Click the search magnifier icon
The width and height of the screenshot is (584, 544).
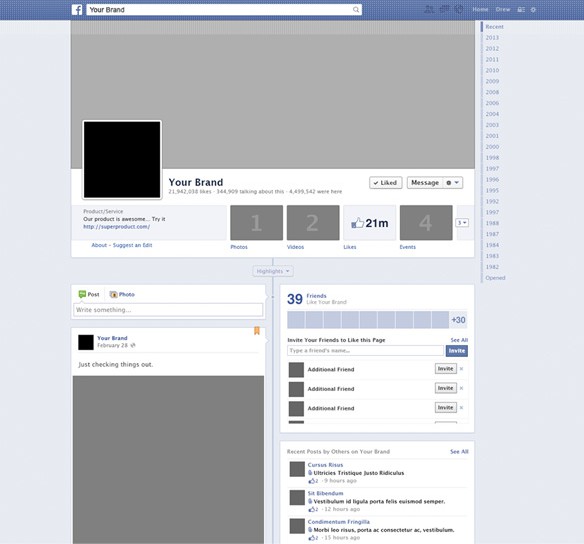pyautogui.click(x=356, y=10)
